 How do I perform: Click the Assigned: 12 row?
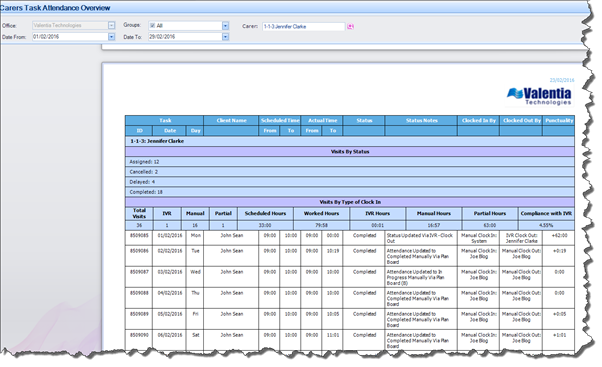pyautogui.click(x=350, y=162)
